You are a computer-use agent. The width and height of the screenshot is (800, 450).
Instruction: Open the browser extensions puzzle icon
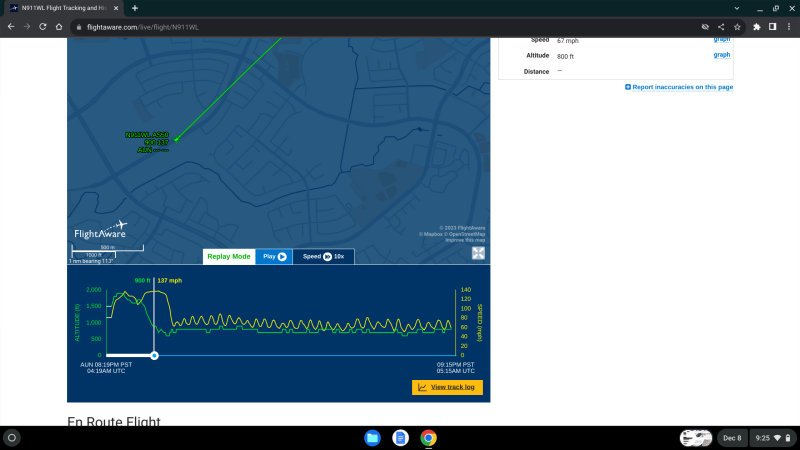[x=757, y=26]
